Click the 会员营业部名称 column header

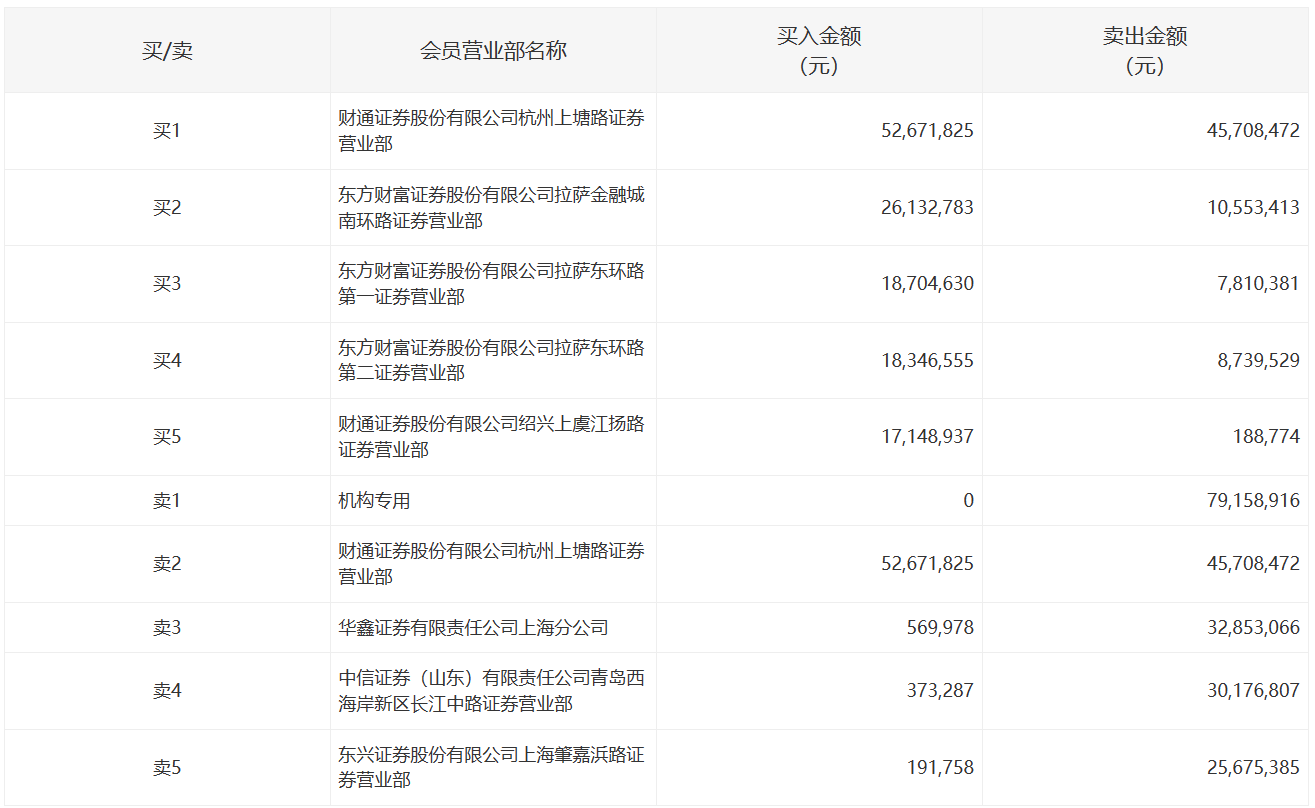coord(493,51)
